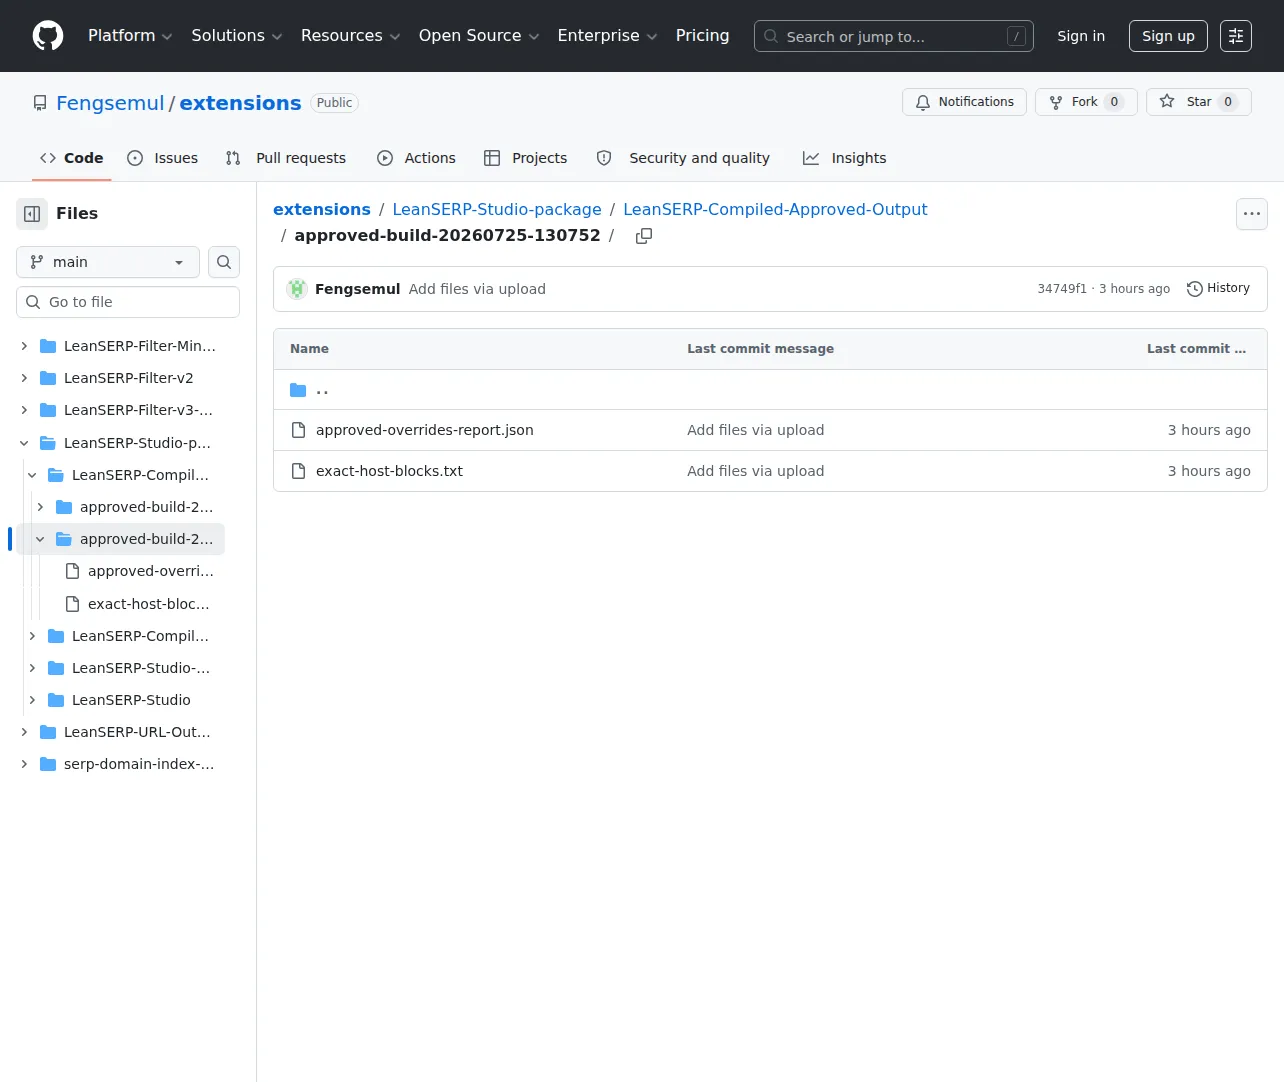
Task: Focus the Go to file input
Action: click(128, 302)
